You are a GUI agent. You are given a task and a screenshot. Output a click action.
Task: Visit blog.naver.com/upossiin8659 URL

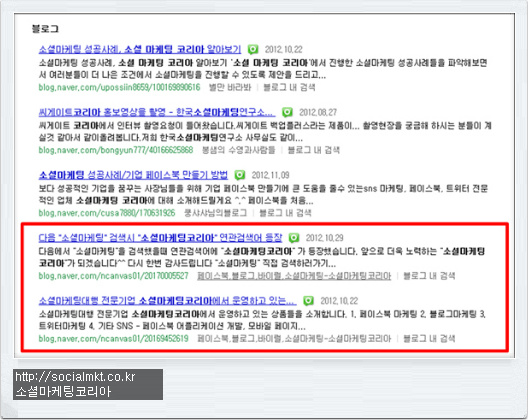[x=119, y=88]
